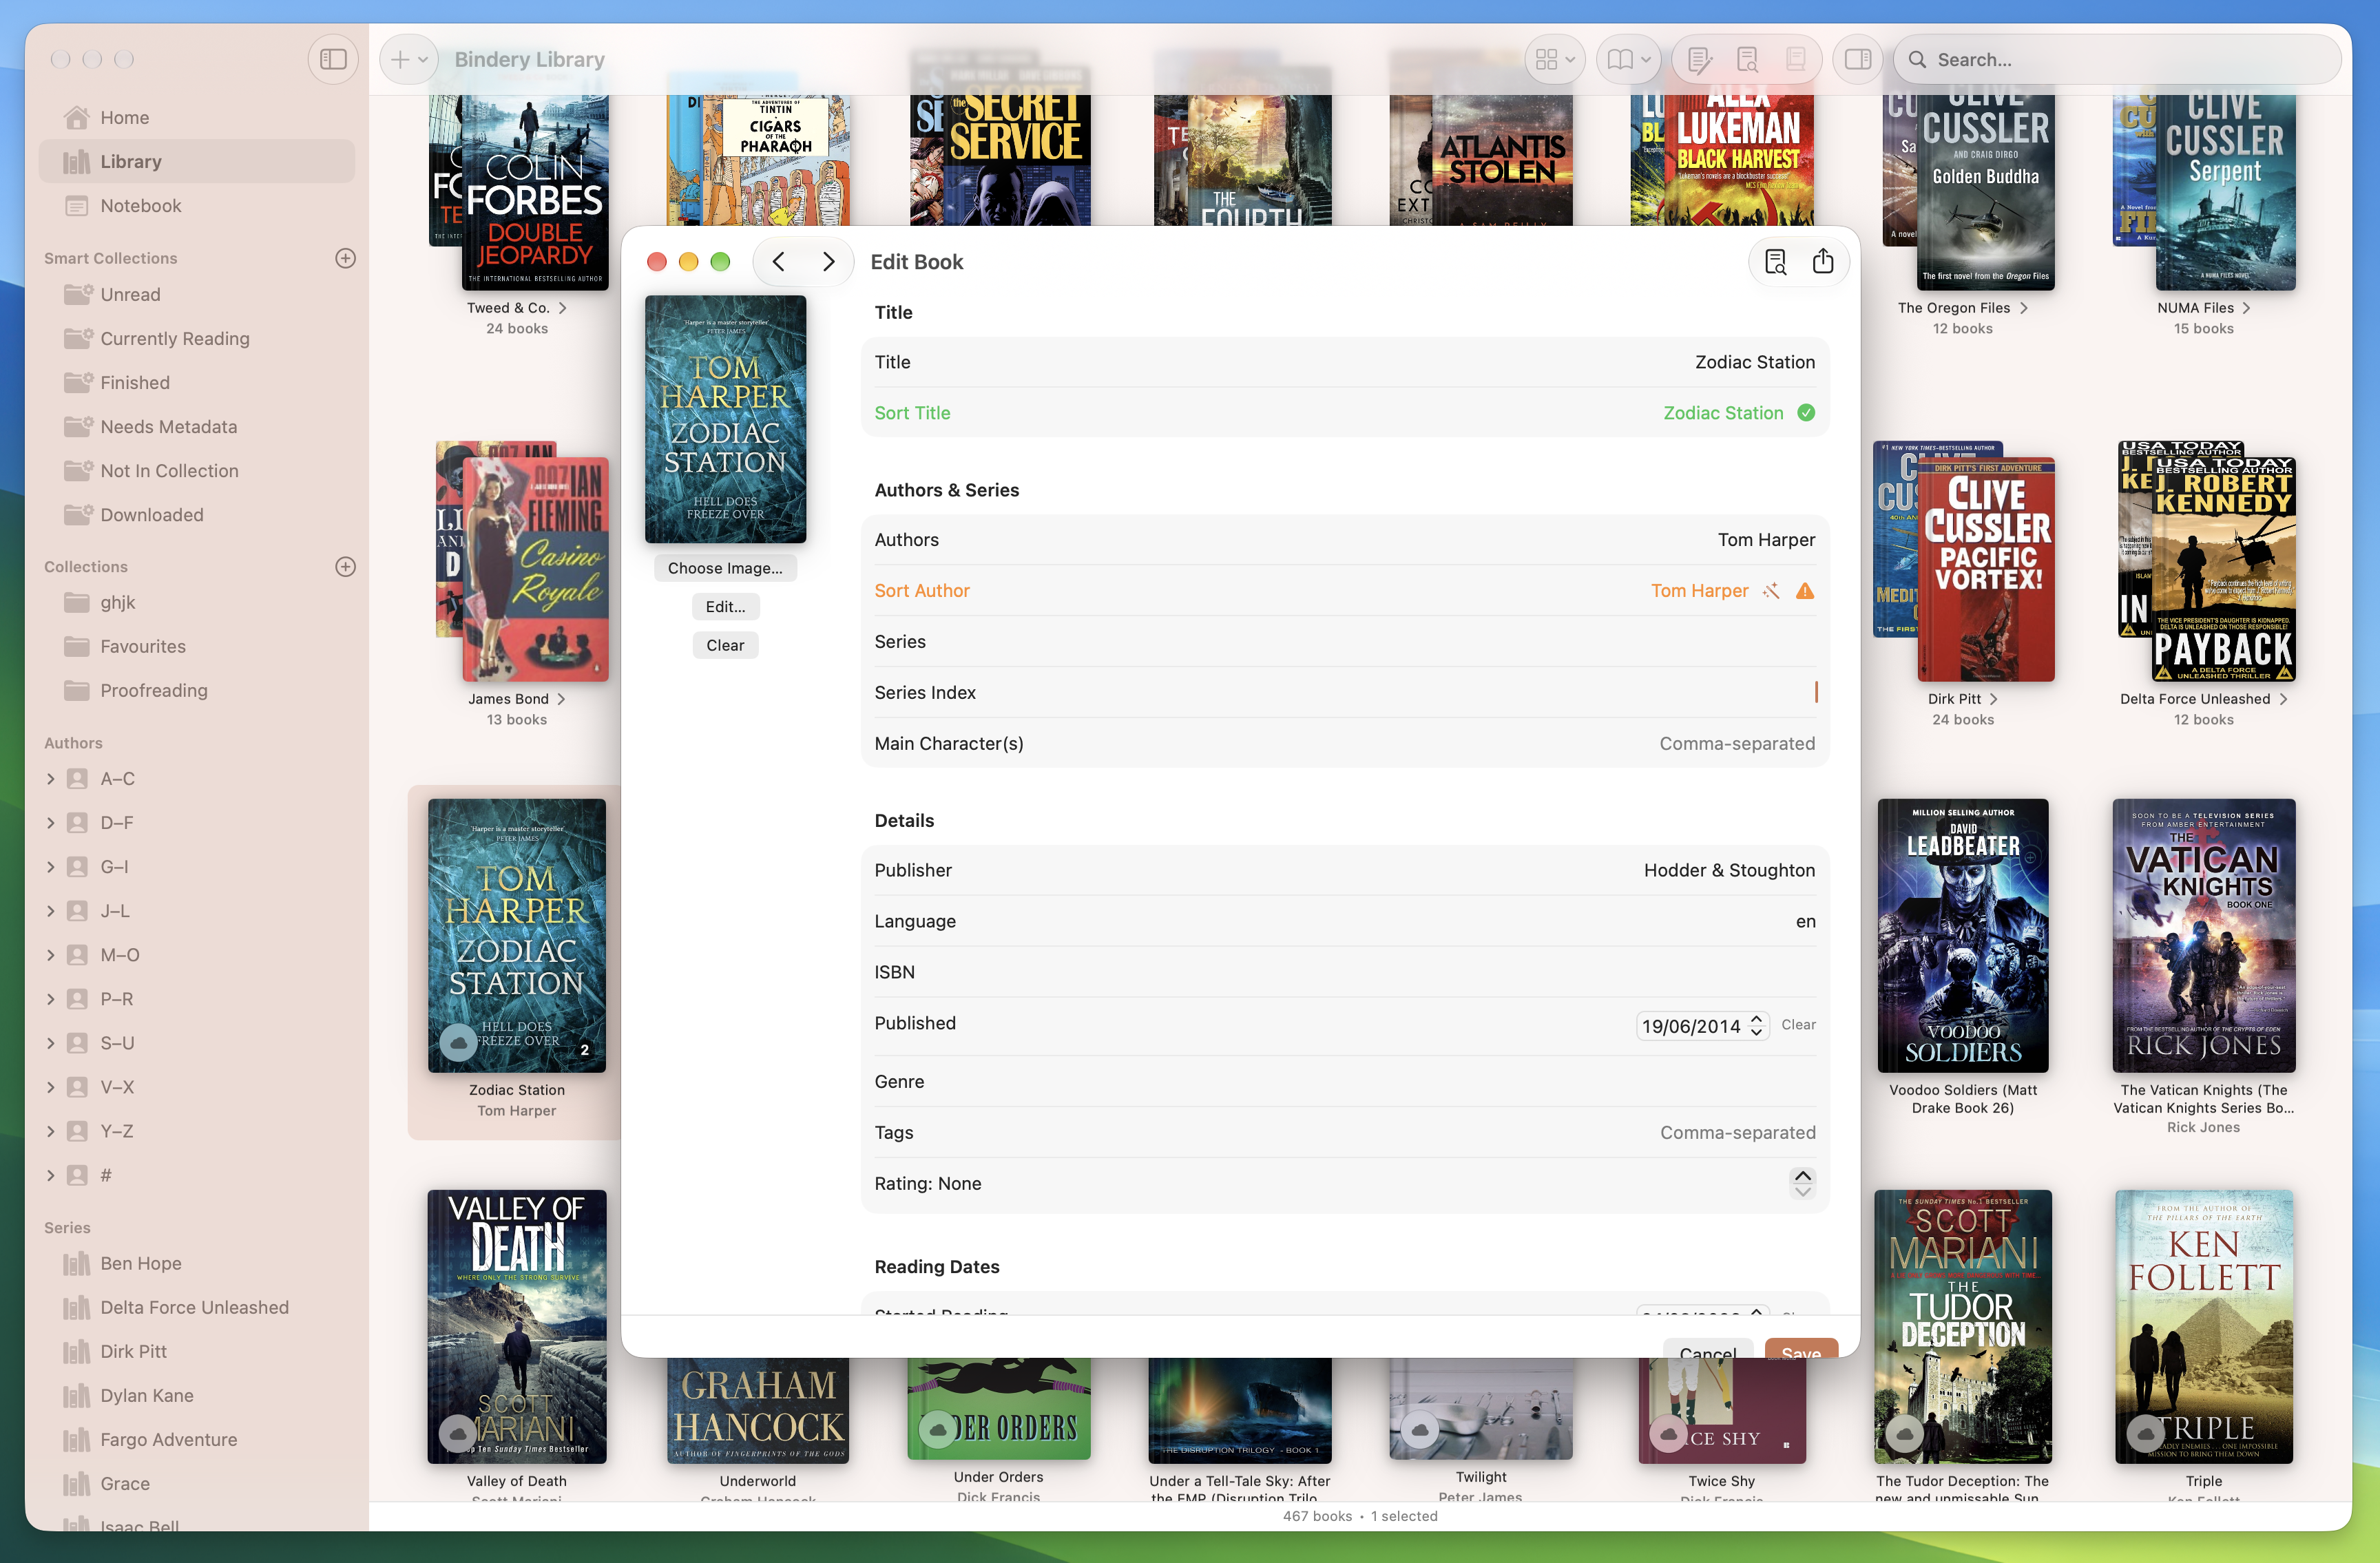Expand the M–O authors group
This screenshot has height=1563, width=2380.
point(51,955)
